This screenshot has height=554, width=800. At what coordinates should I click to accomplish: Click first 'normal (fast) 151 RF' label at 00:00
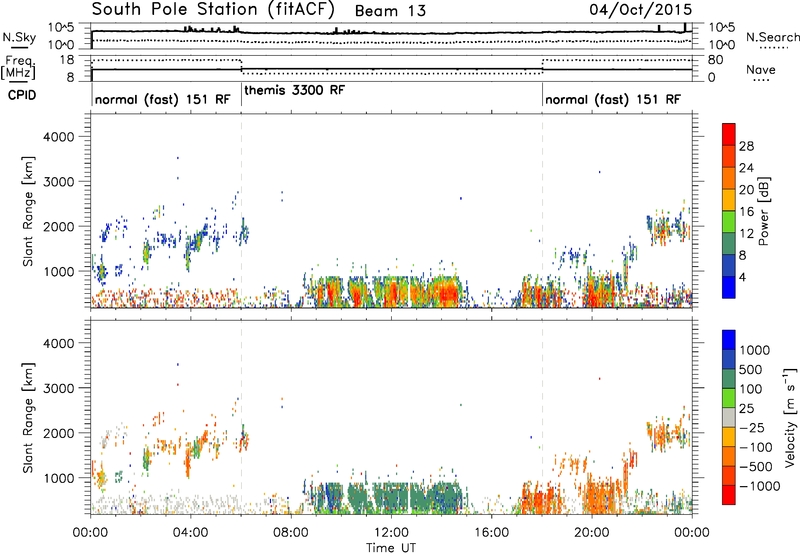coord(162,99)
